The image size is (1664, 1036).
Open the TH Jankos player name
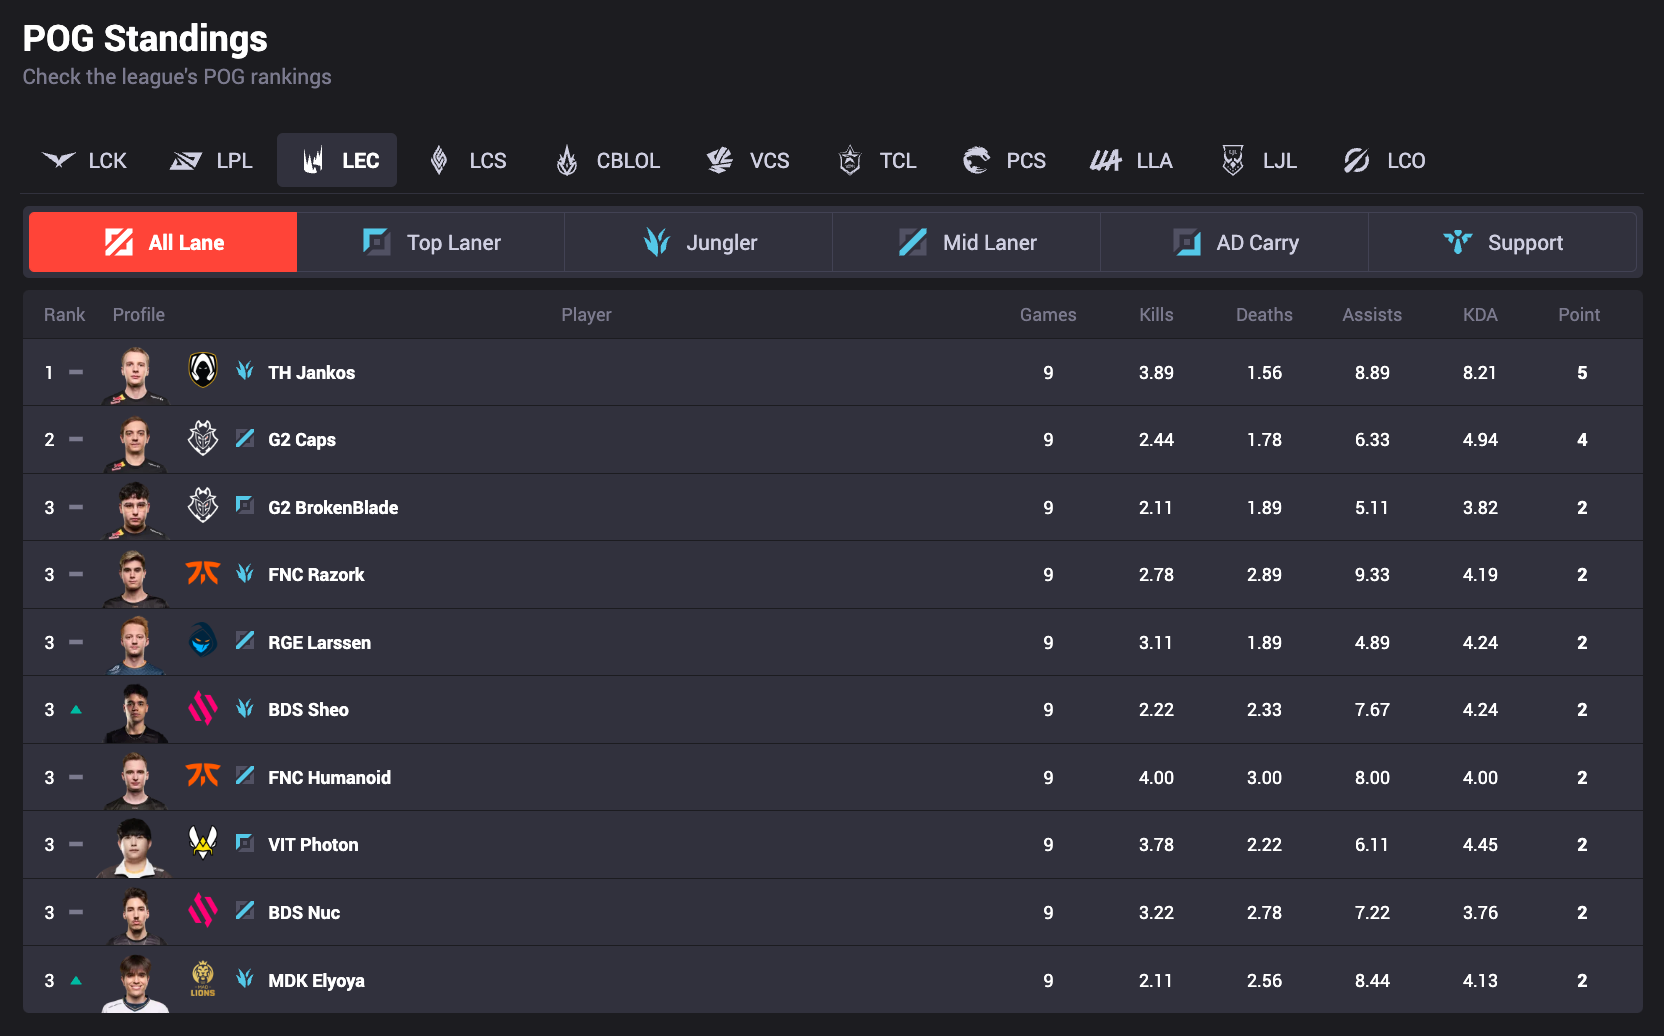(311, 372)
